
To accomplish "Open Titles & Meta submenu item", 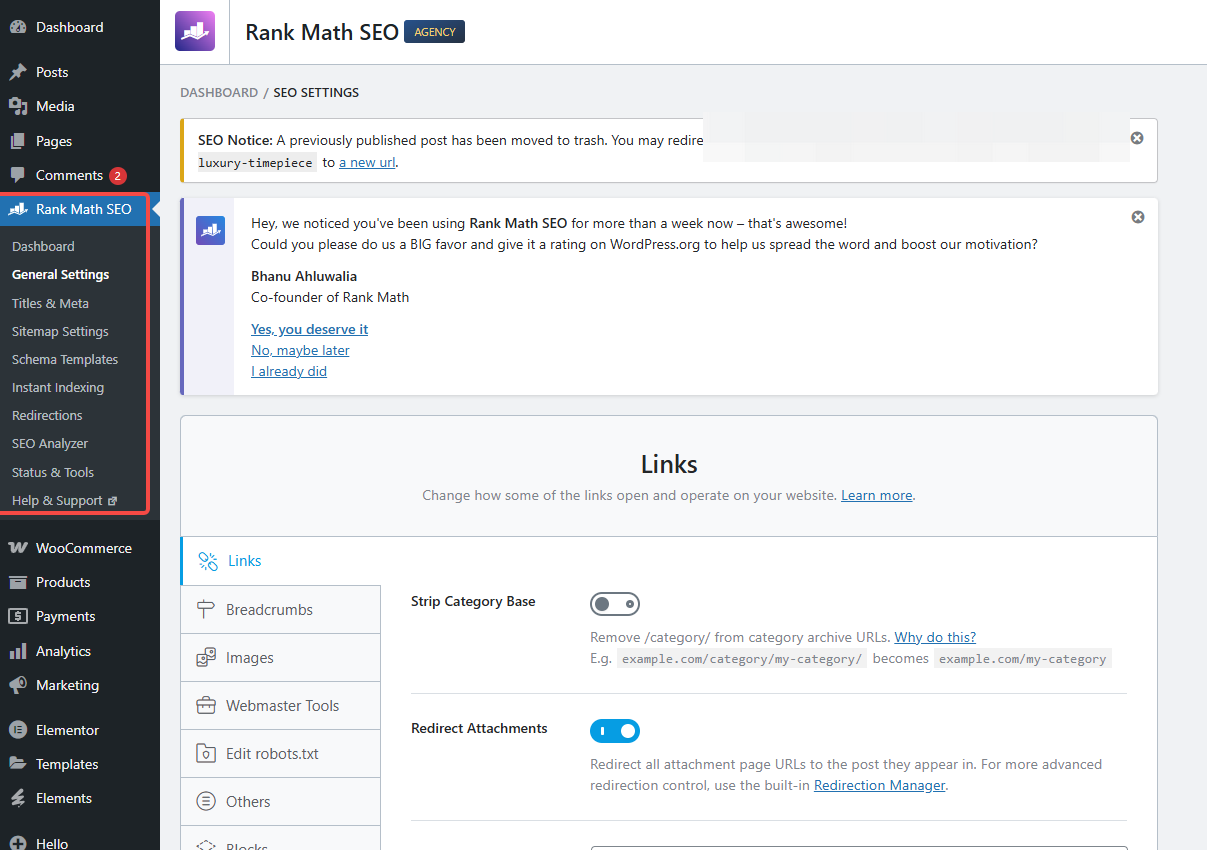I will [x=50, y=303].
